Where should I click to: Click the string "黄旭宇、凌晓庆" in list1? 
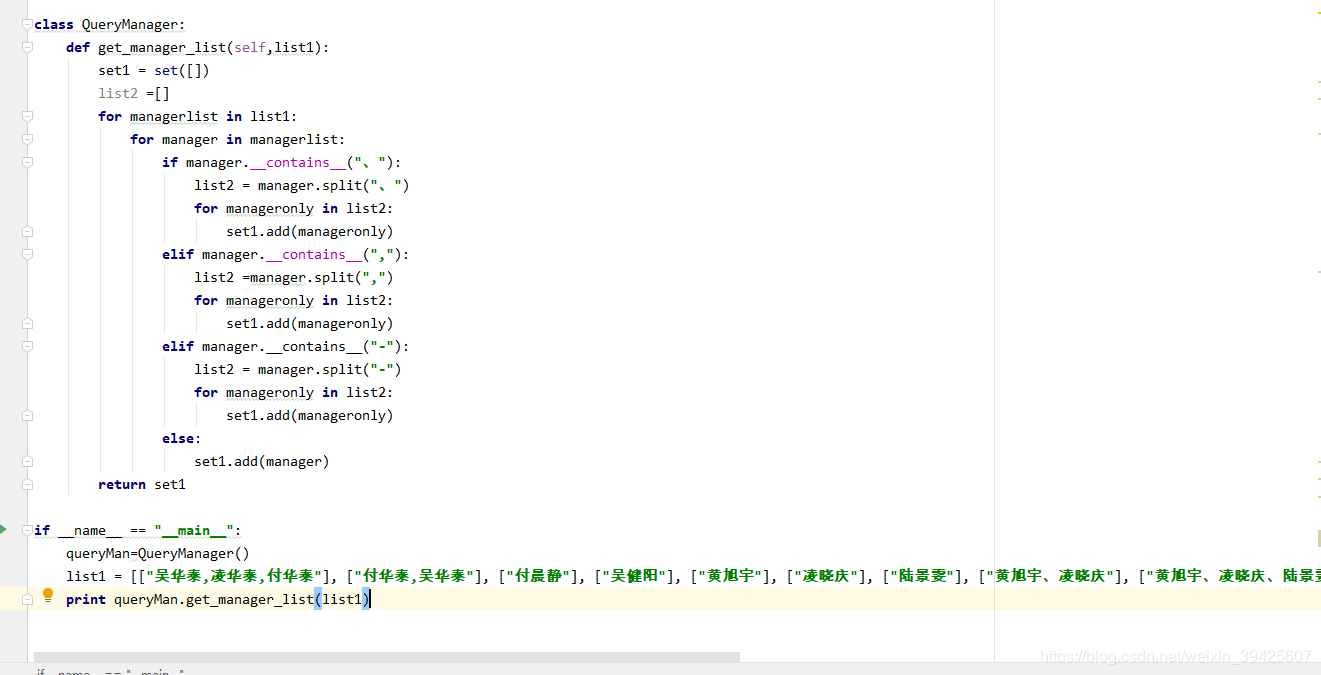pyautogui.click(x=1050, y=576)
